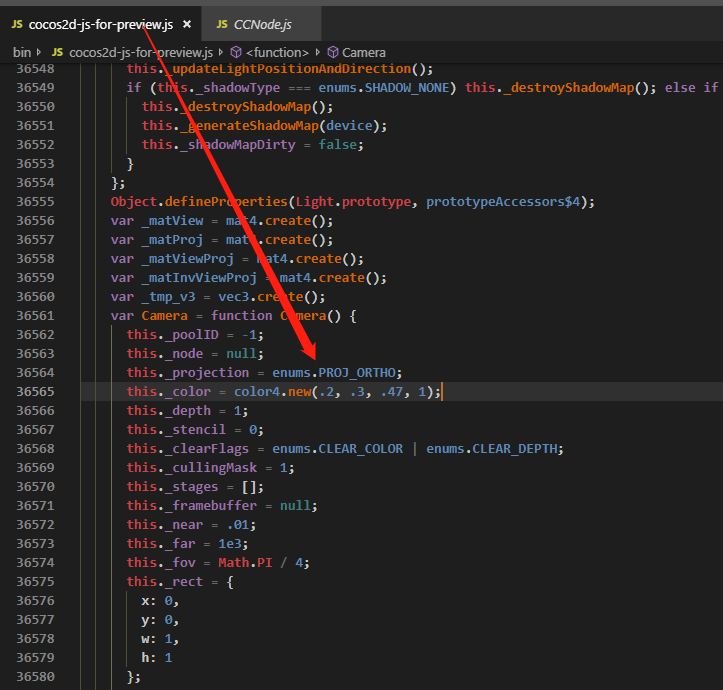Image resolution: width=723 pixels, height=690 pixels.
Task: Expand the cocos2d-js-for-preview.js breadcrumb file list
Action: (x=140, y=51)
